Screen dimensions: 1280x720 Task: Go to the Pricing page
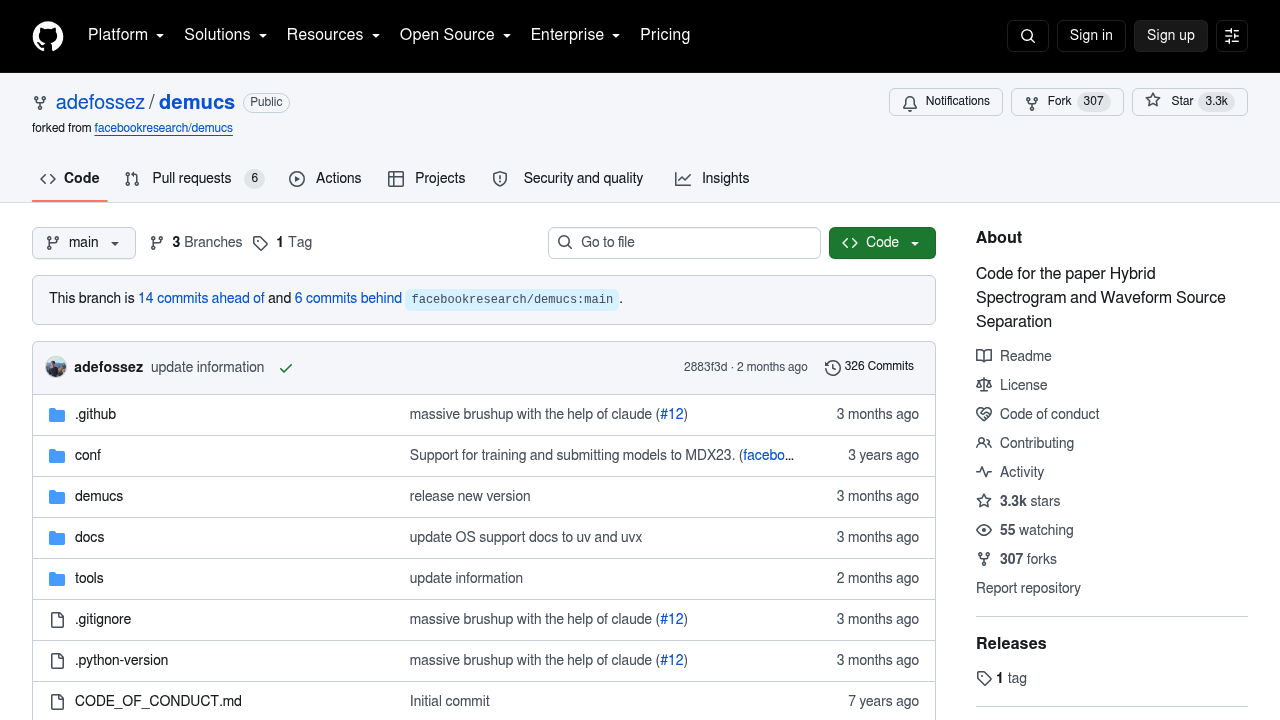click(x=665, y=35)
